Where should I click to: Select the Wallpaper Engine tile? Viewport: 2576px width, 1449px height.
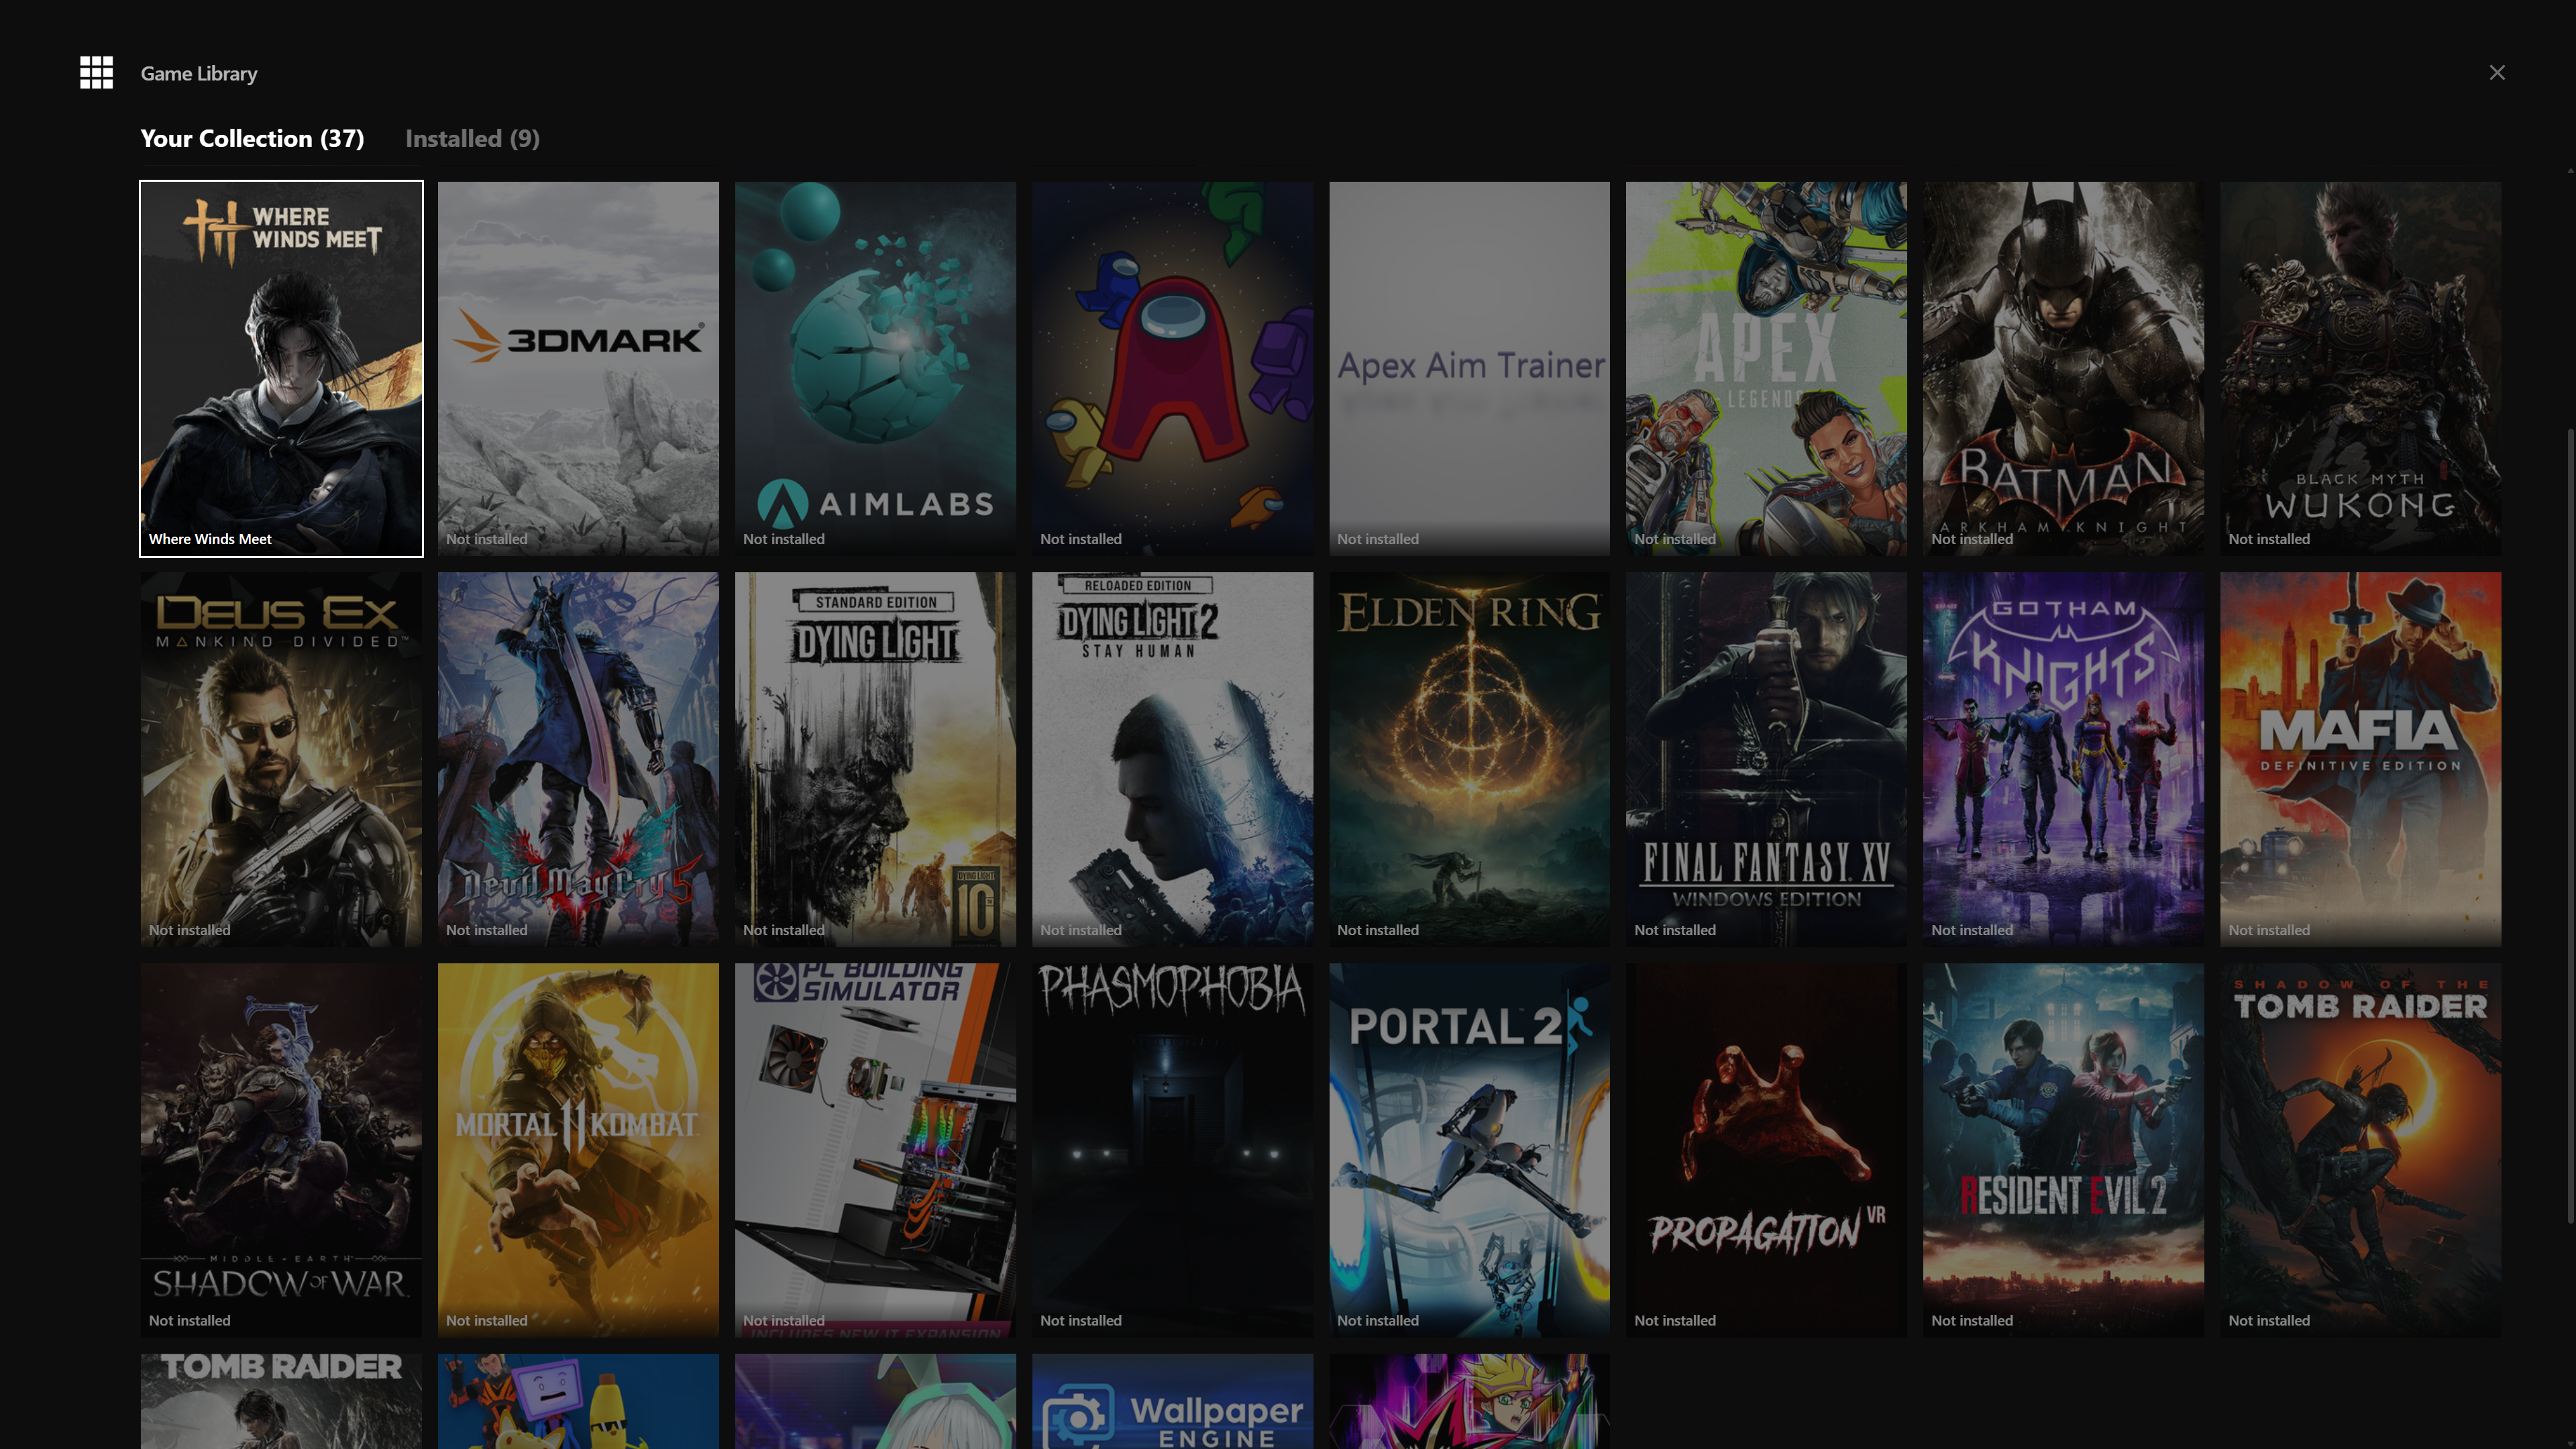coord(1172,1401)
